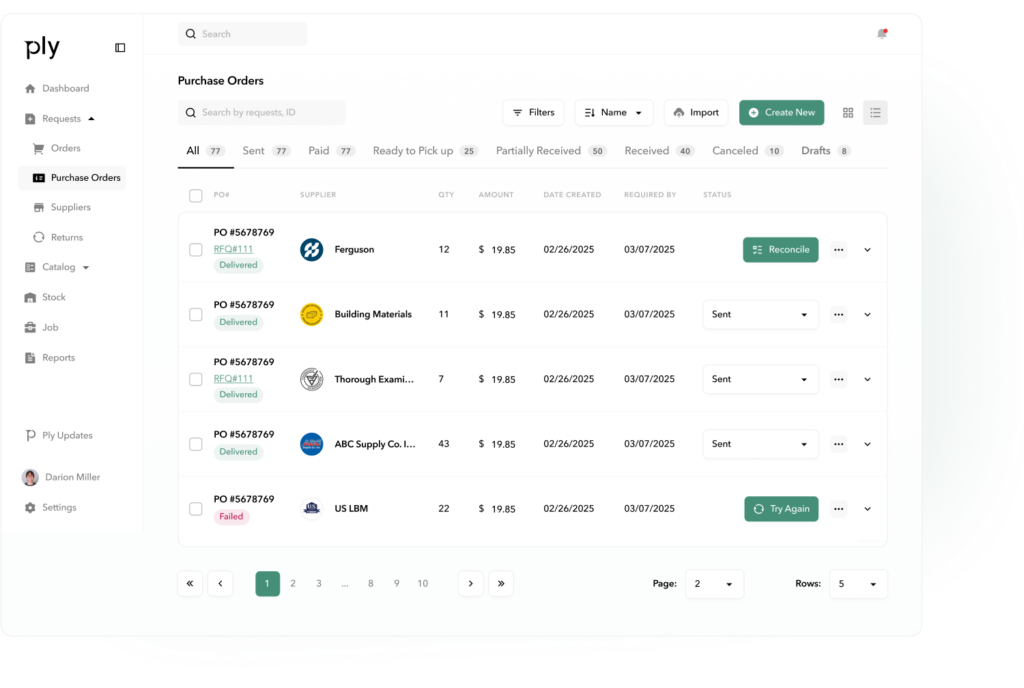Image resolution: width=1024 pixels, height=688 pixels.
Task: Go to the previous page of results
Action: 220,584
